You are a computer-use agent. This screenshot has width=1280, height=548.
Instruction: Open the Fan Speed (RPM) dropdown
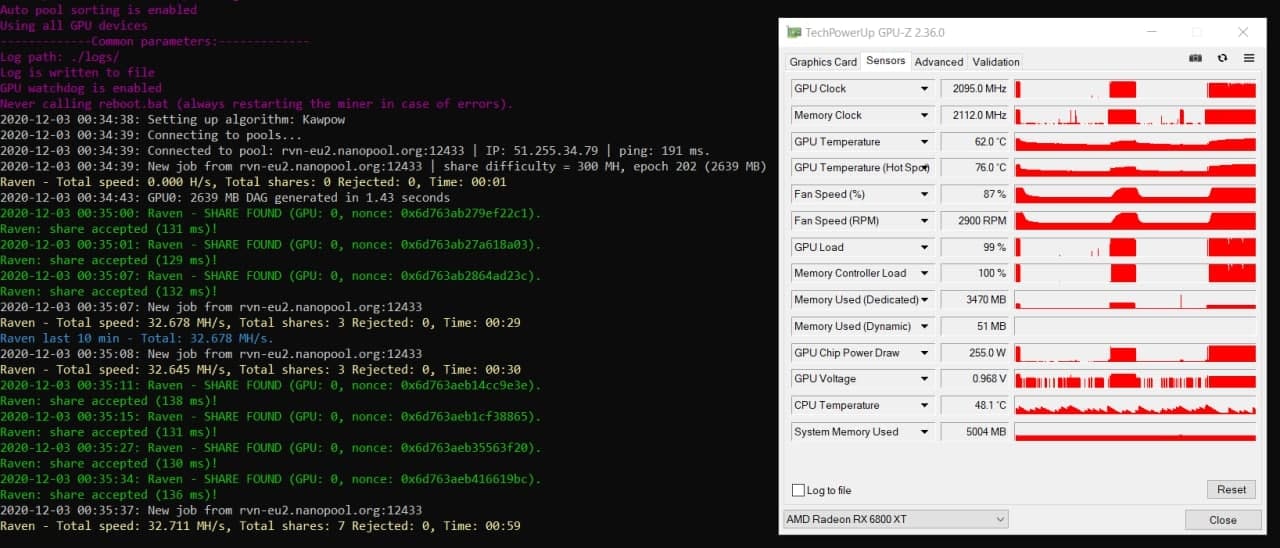coord(925,221)
